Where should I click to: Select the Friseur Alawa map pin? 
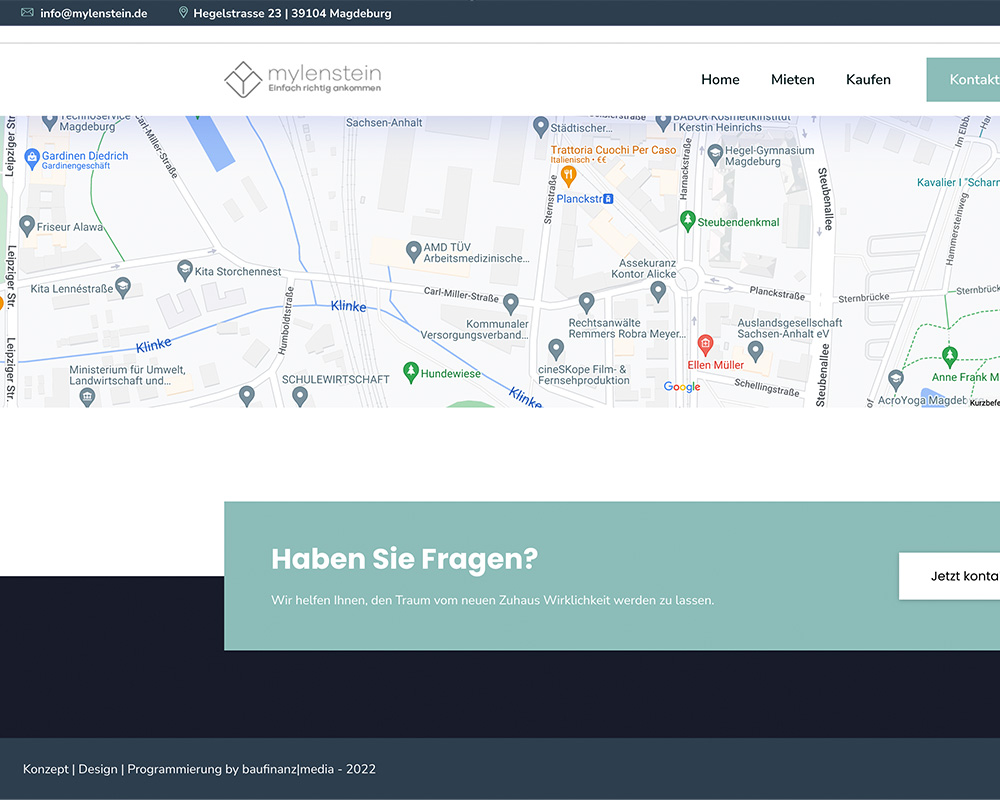coord(27,225)
